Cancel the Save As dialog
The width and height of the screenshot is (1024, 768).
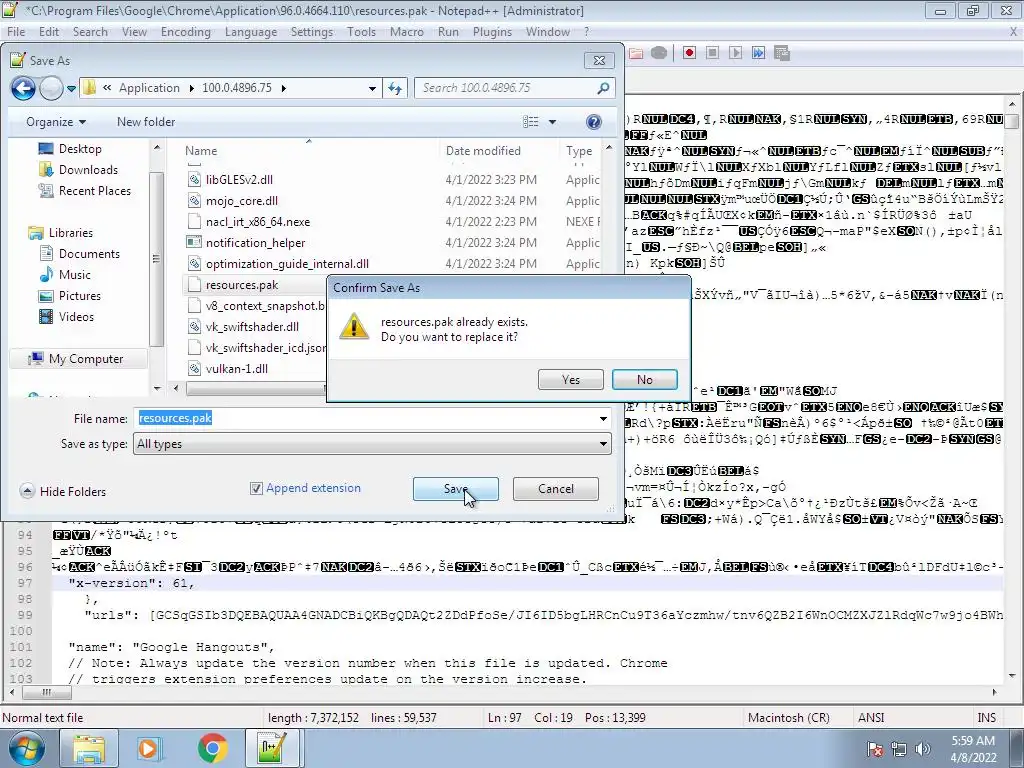[x=556, y=488]
